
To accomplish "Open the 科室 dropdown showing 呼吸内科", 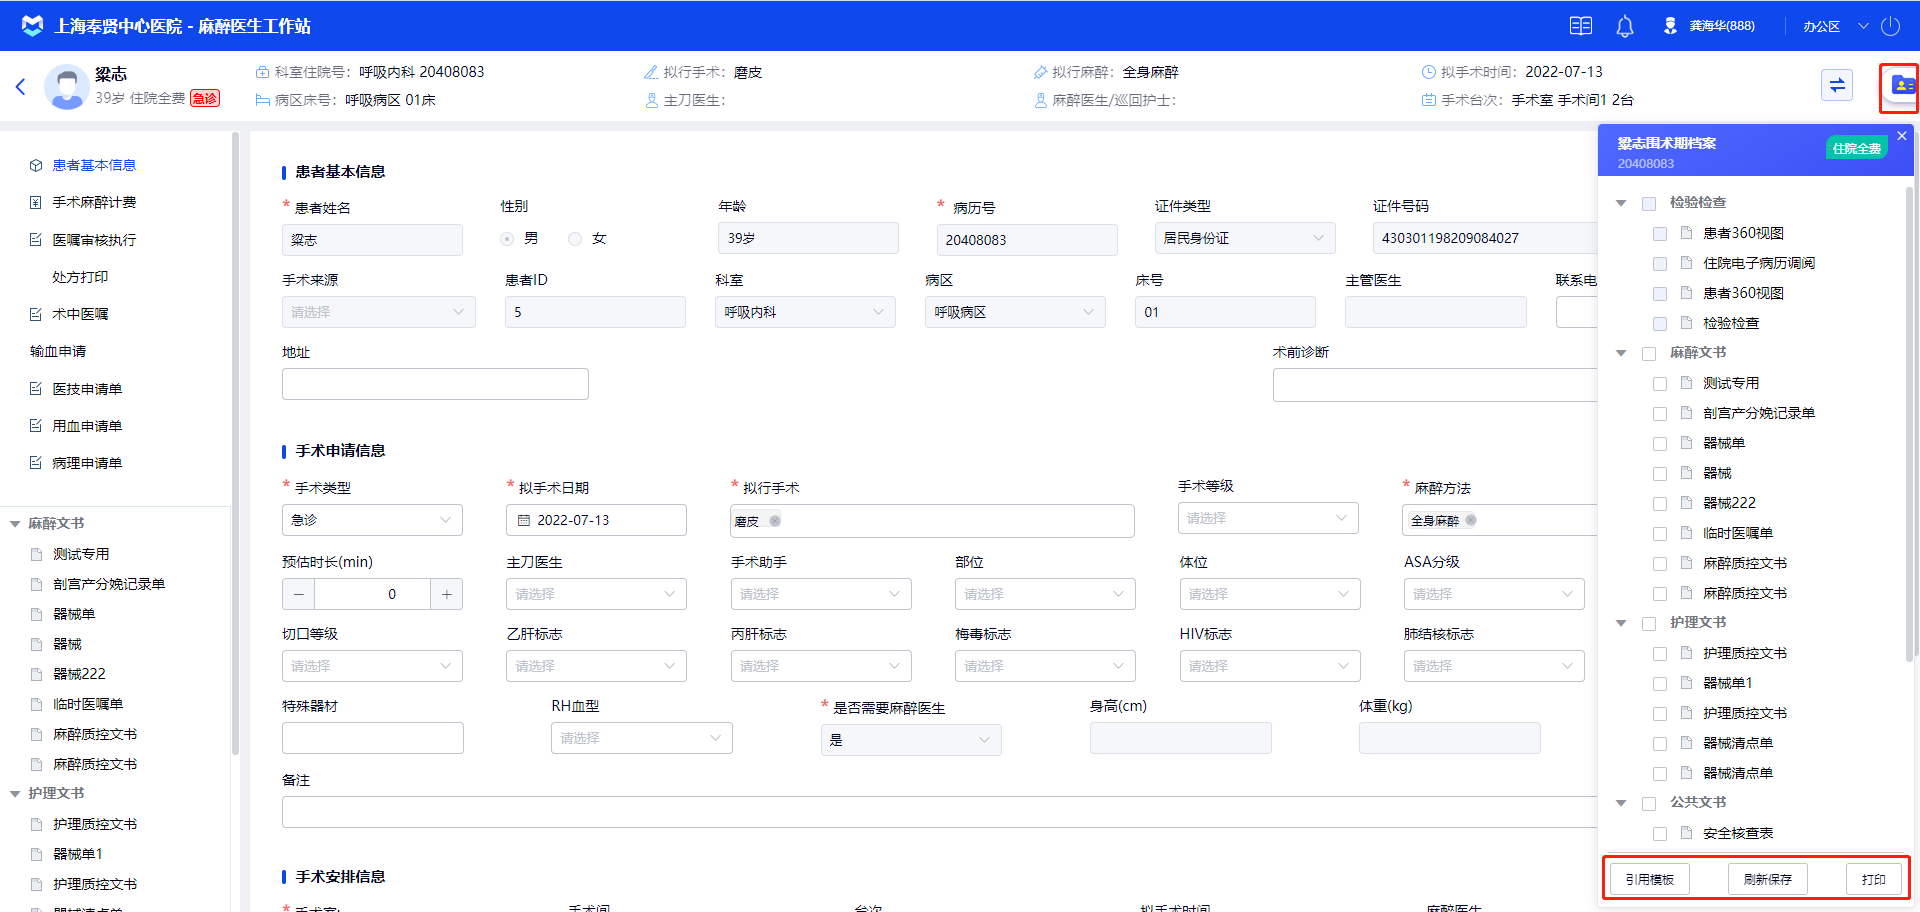I will [805, 312].
